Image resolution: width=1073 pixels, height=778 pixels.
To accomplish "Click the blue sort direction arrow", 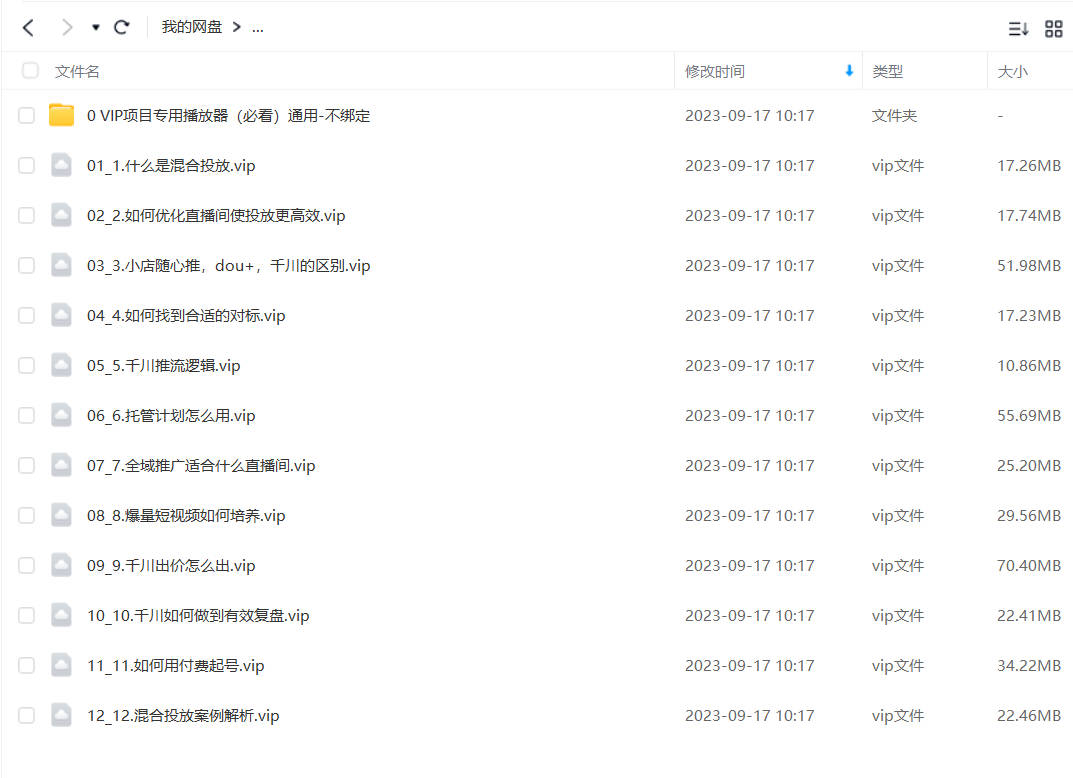I will pyautogui.click(x=849, y=70).
